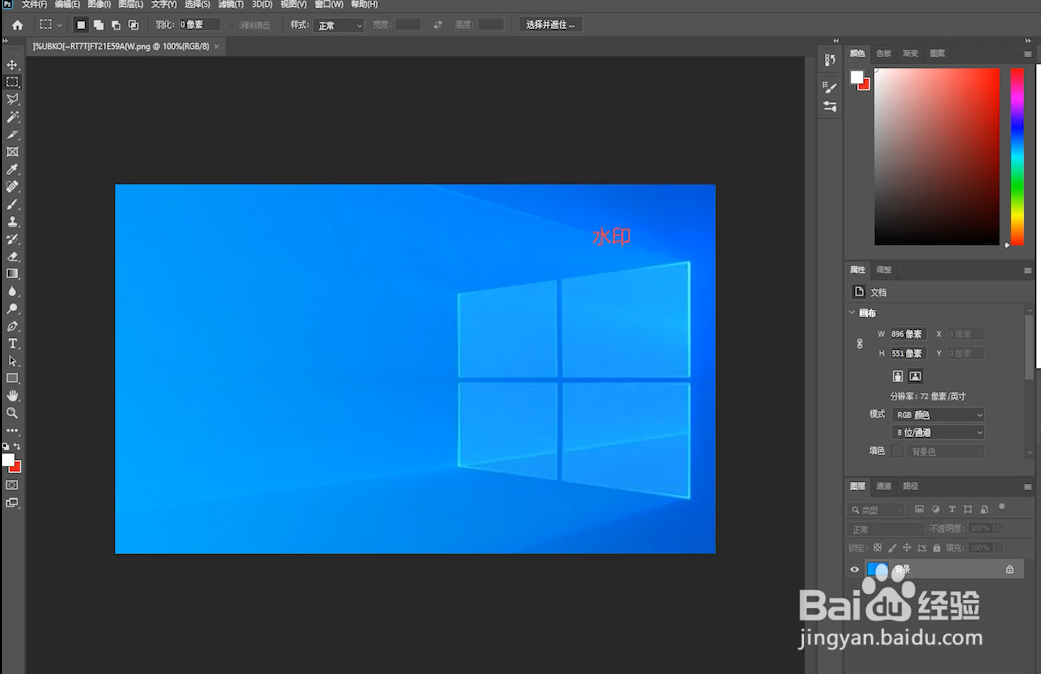The width and height of the screenshot is (1041, 674).
Task: Change the screen mode icon
Action: point(12,503)
